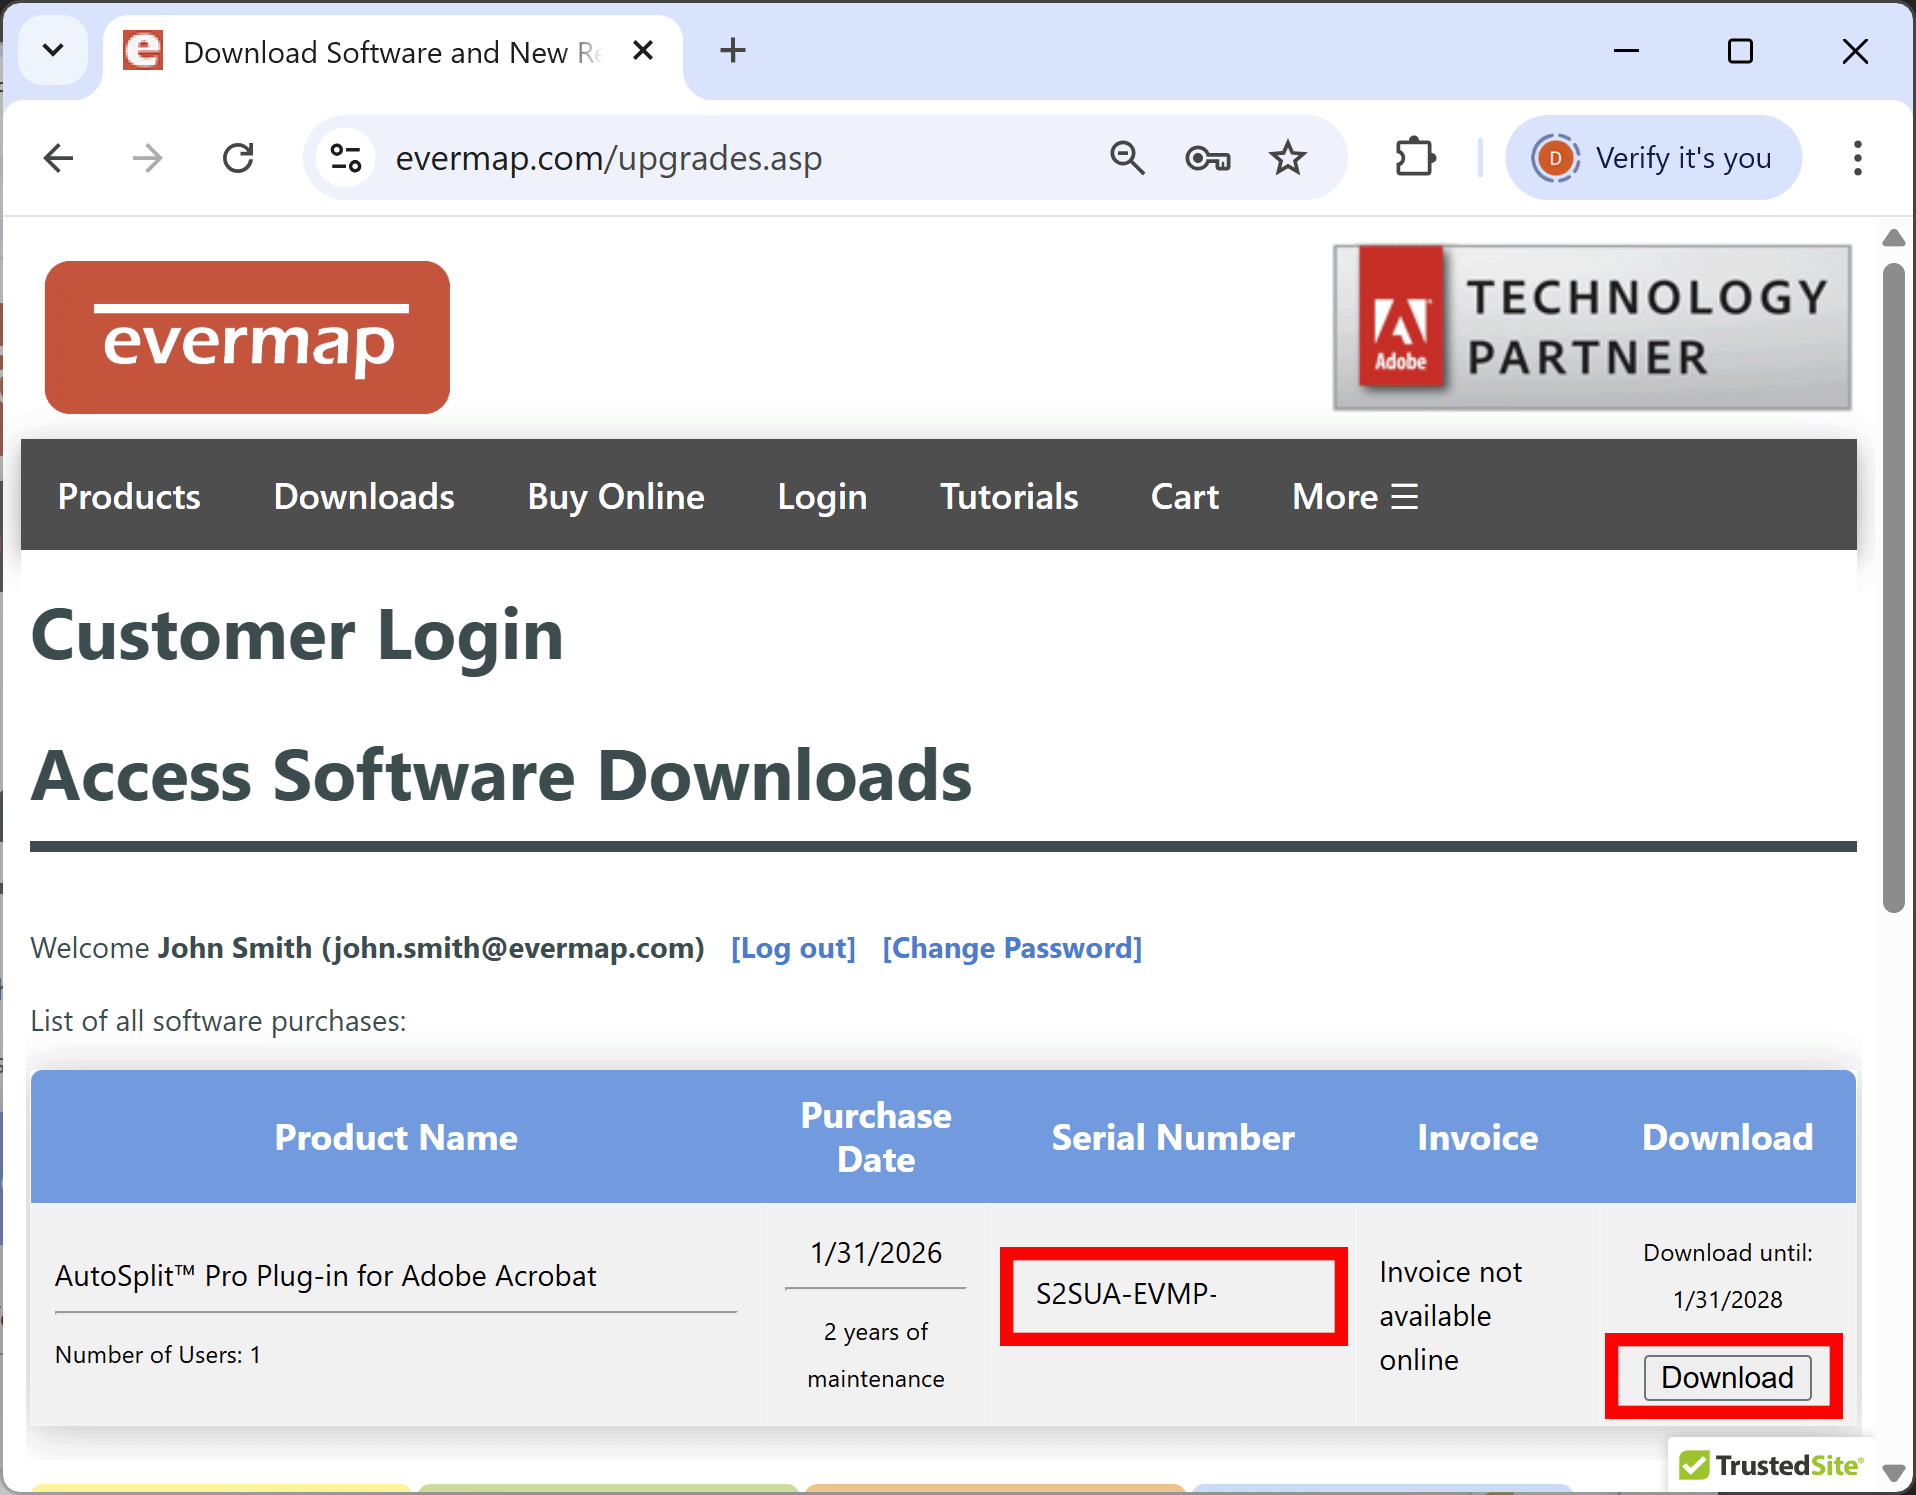Screen dimensions: 1916x1495
Task: Expand the More navigation menu
Action: pos(1354,496)
